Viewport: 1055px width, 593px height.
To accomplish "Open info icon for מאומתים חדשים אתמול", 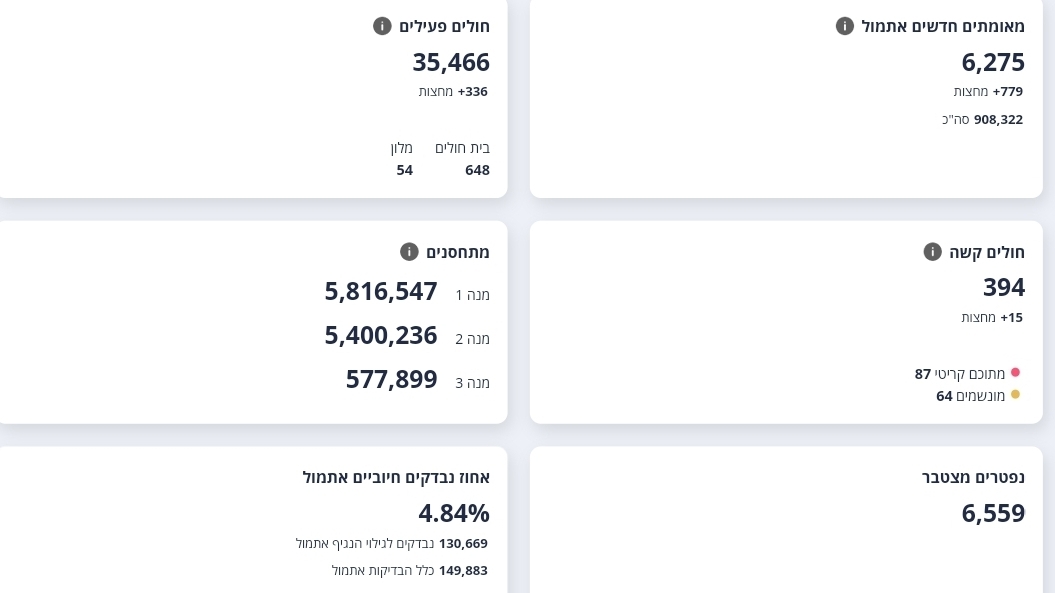I will (845, 26).
